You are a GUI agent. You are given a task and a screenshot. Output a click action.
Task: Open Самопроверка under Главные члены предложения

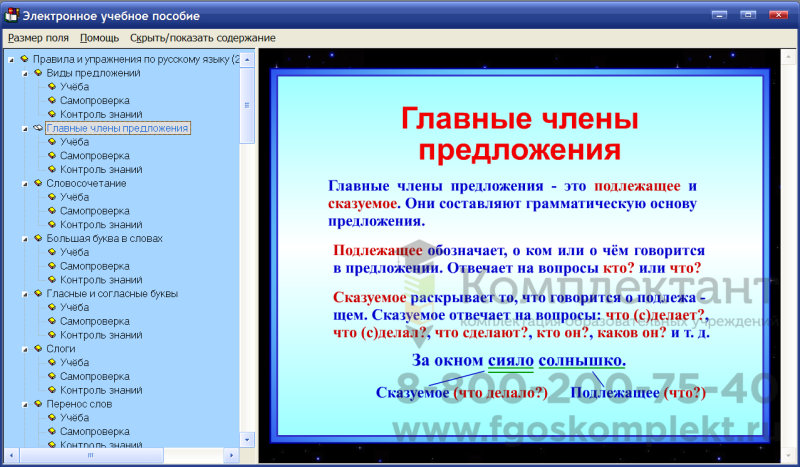[95, 156]
